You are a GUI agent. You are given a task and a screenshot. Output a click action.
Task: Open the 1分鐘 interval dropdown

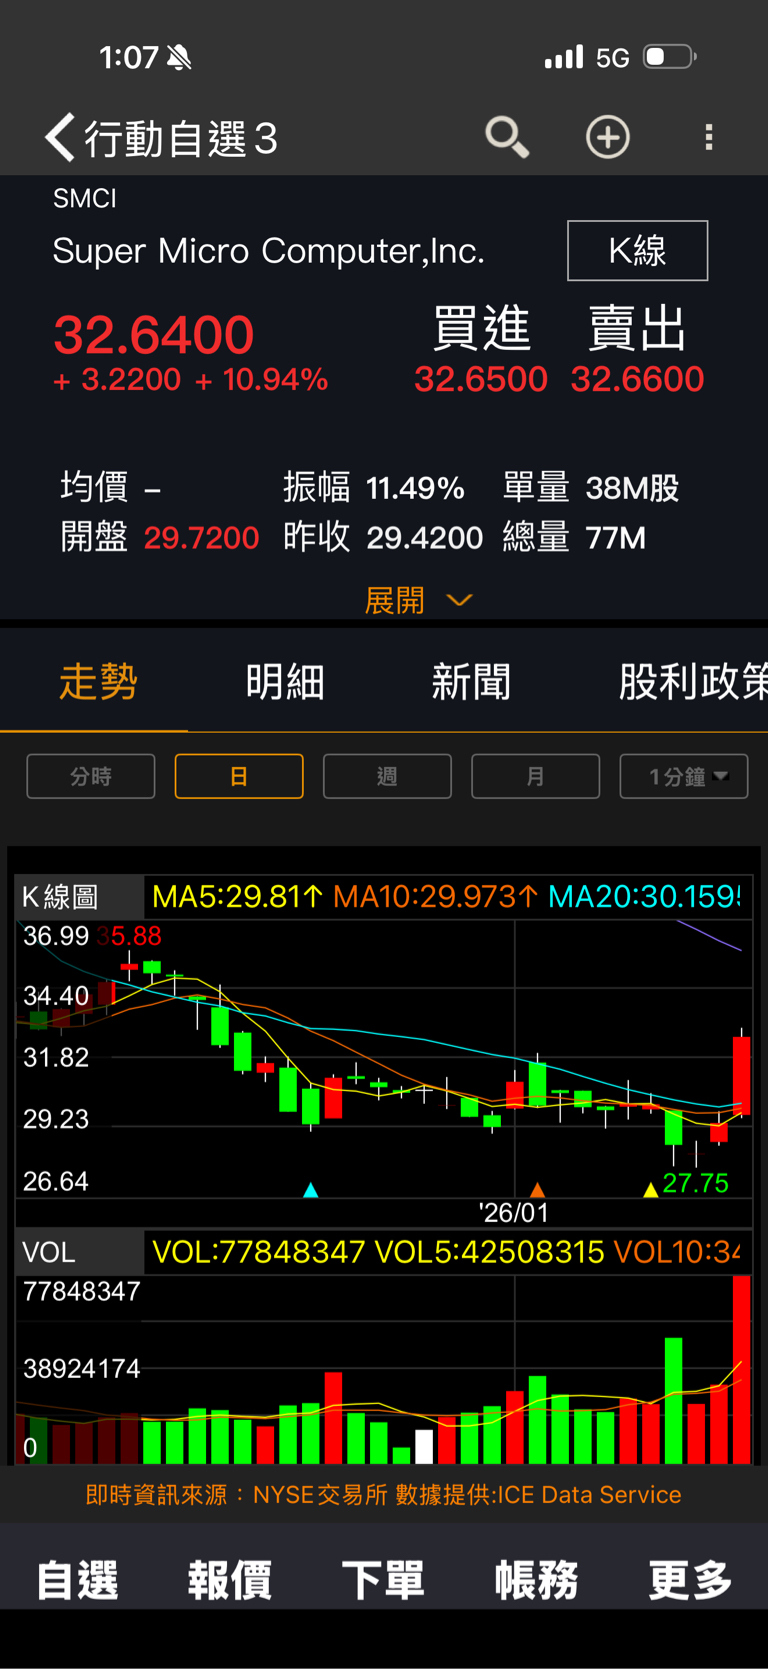tap(684, 776)
